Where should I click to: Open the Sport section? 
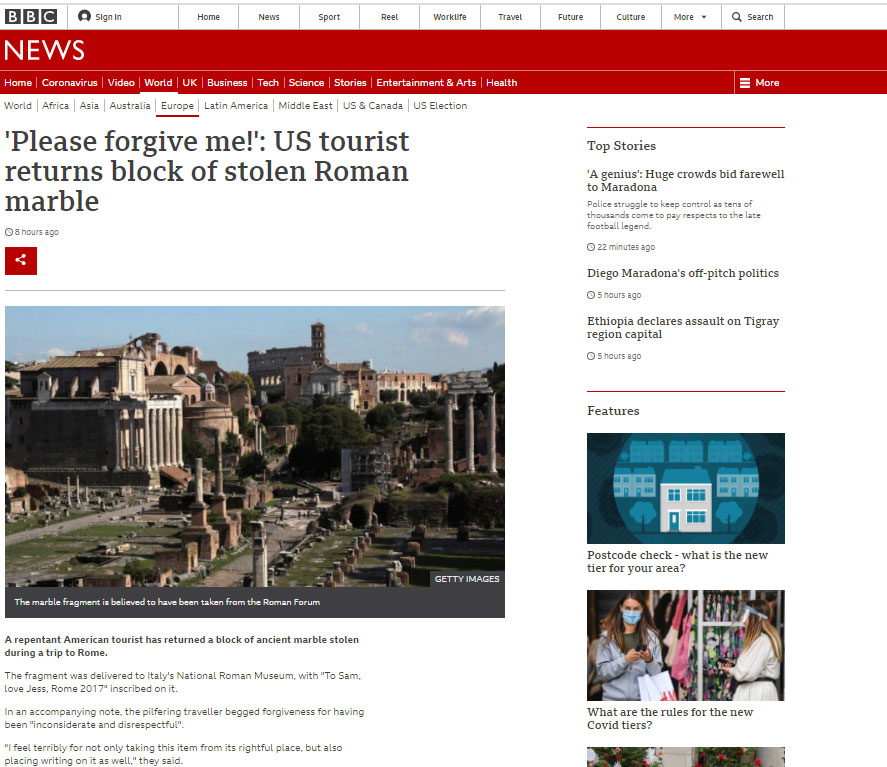(x=329, y=17)
